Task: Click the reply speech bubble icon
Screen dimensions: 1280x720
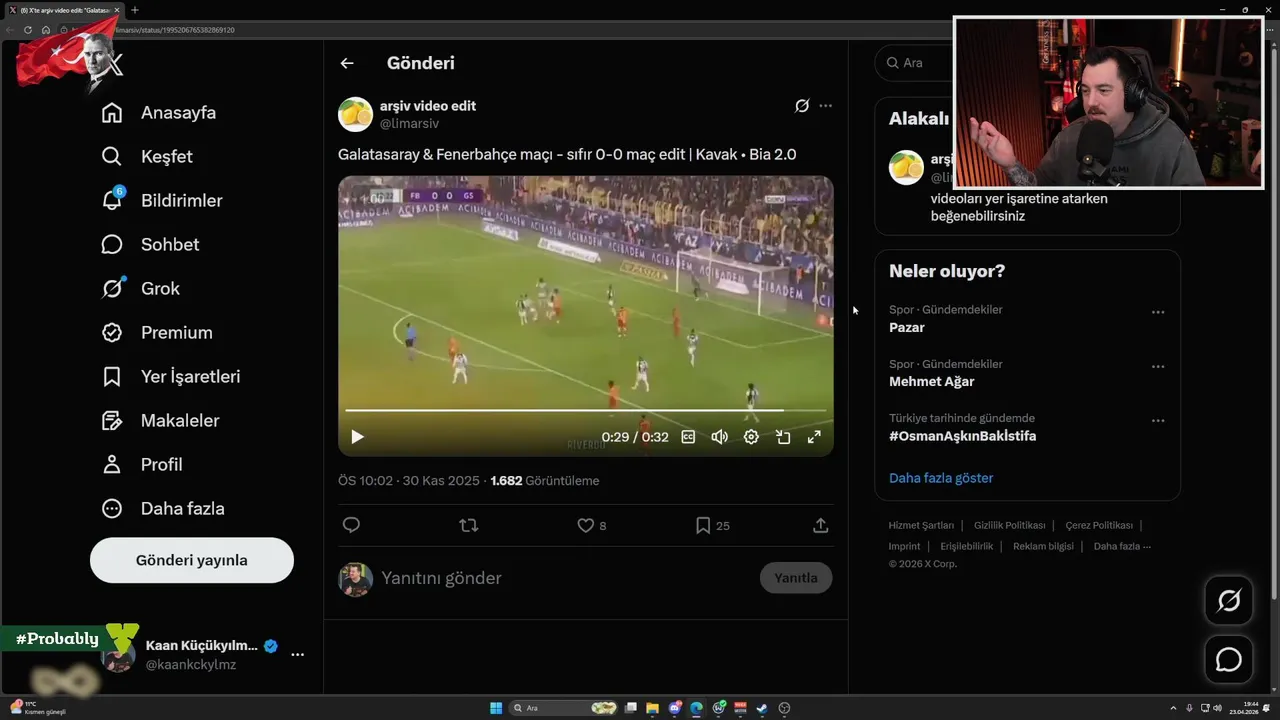Action: coord(351,525)
